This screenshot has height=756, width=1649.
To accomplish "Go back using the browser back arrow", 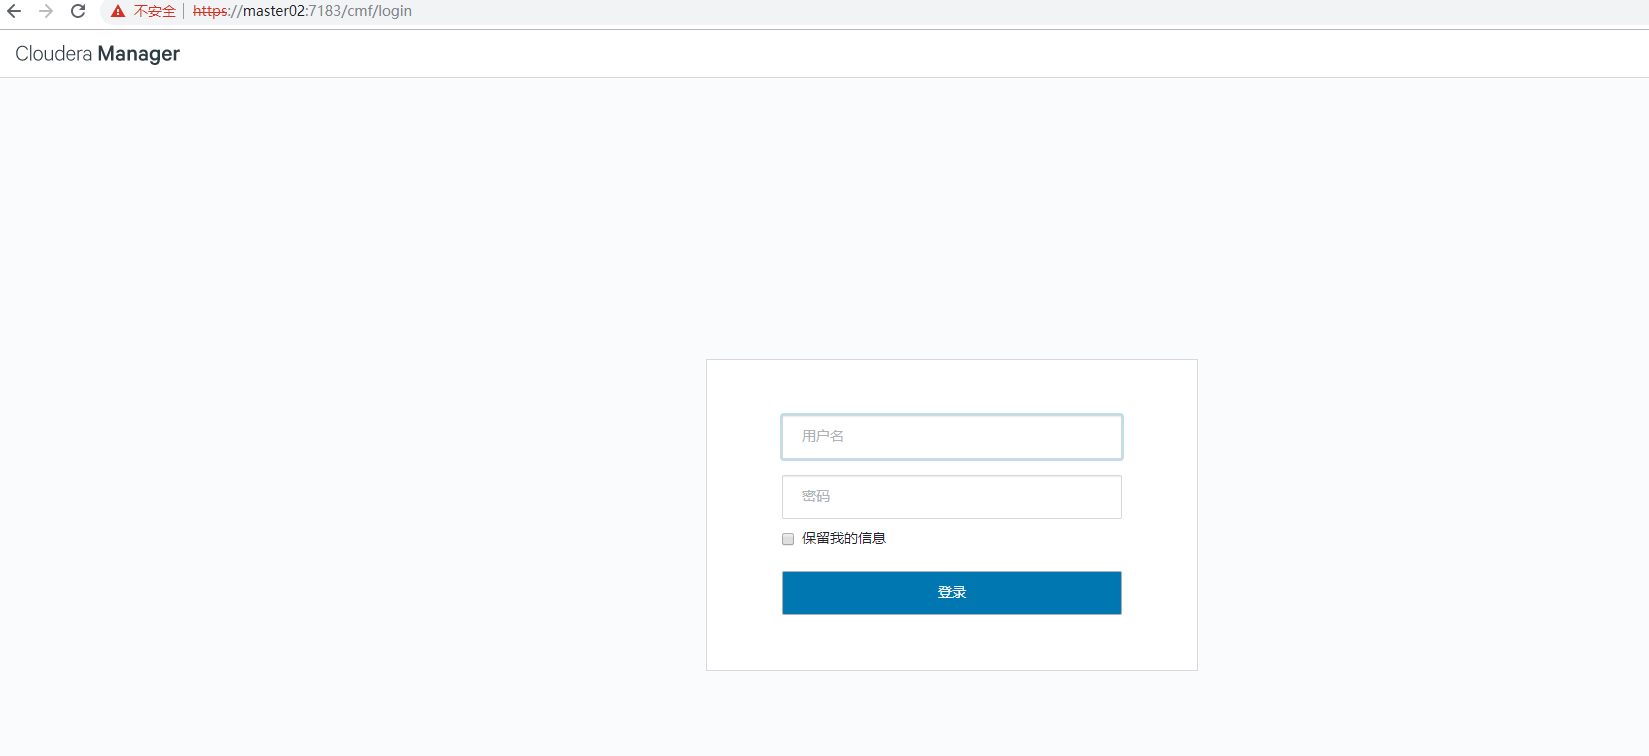I will point(14,11).
